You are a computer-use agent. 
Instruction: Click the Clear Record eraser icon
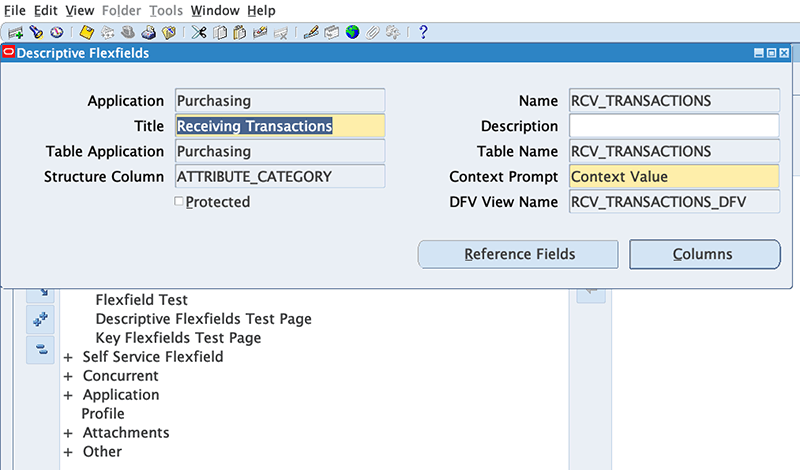pos(260,33)
